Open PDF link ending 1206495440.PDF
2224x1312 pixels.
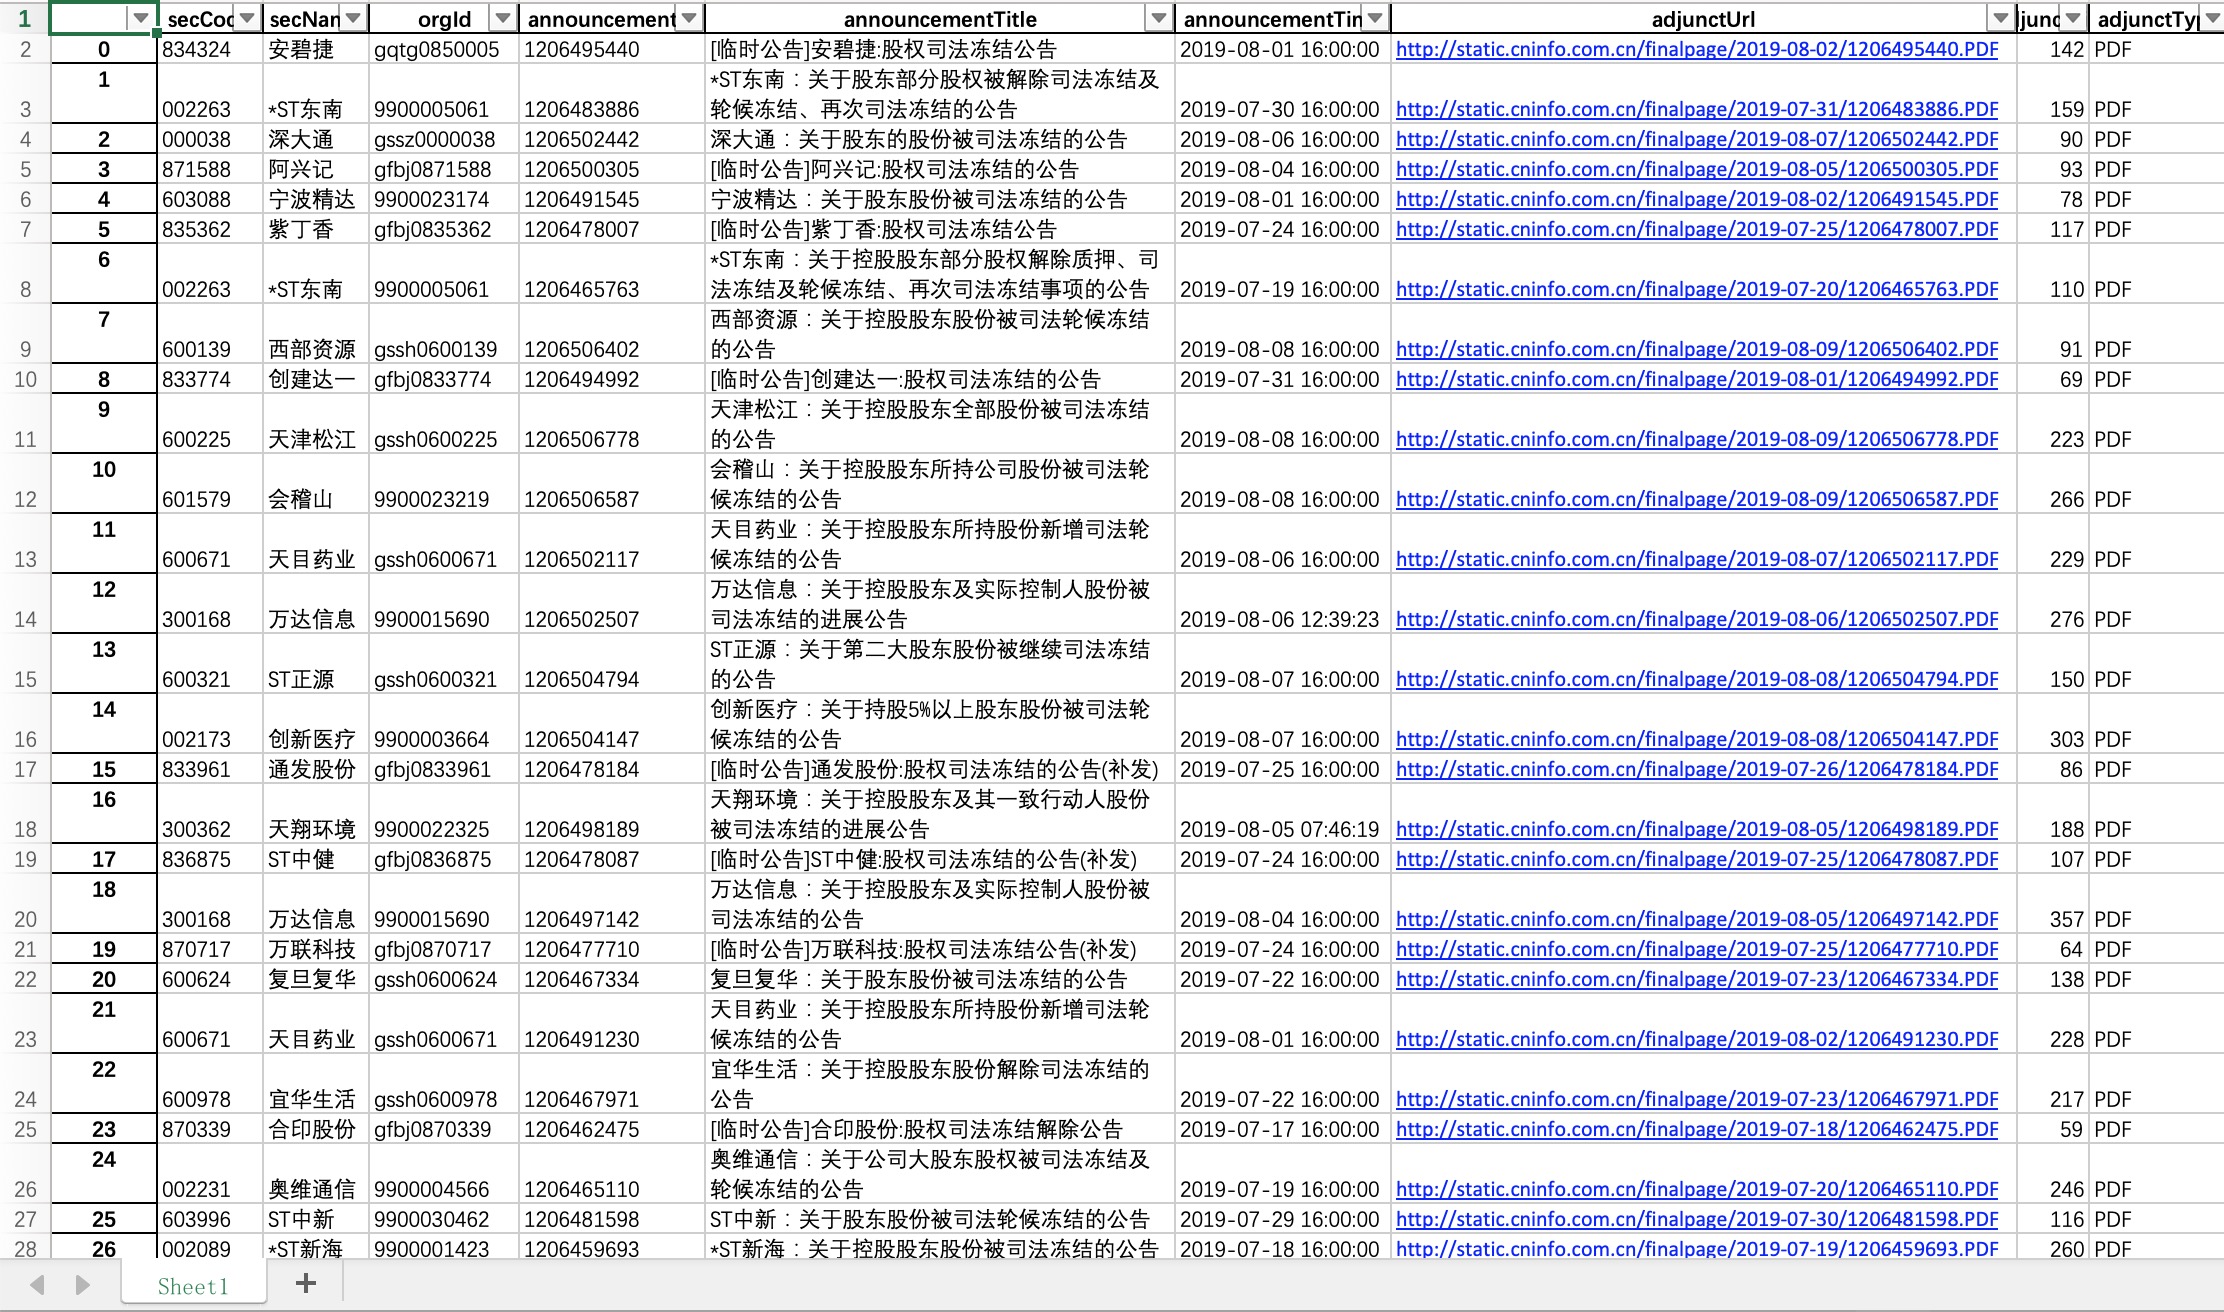pyautogui.click(x=1696, y=50)
